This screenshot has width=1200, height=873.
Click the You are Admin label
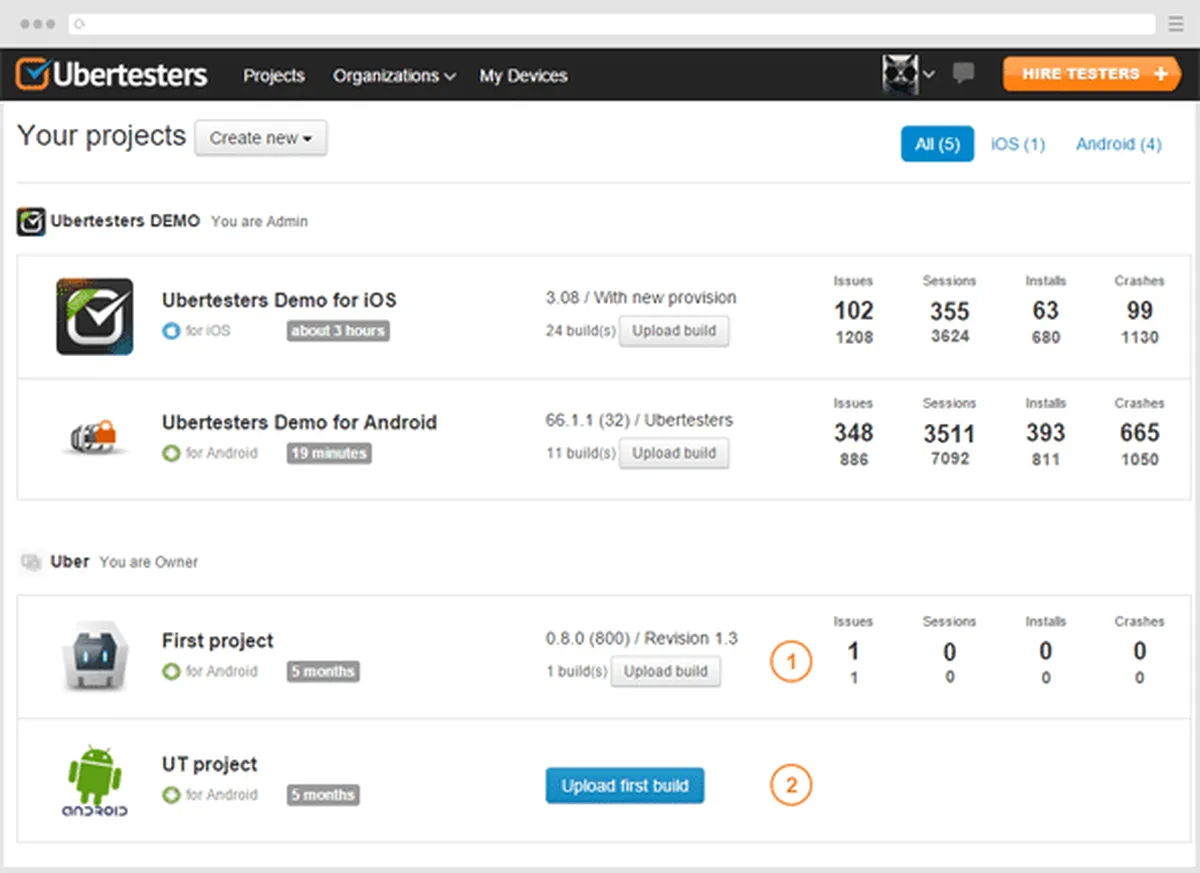259,221
